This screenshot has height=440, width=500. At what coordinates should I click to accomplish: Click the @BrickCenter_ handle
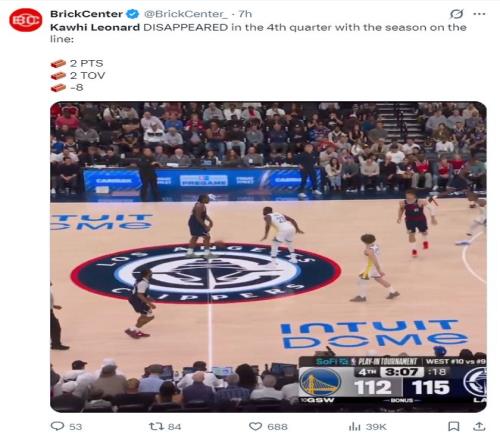click(186, 14)
